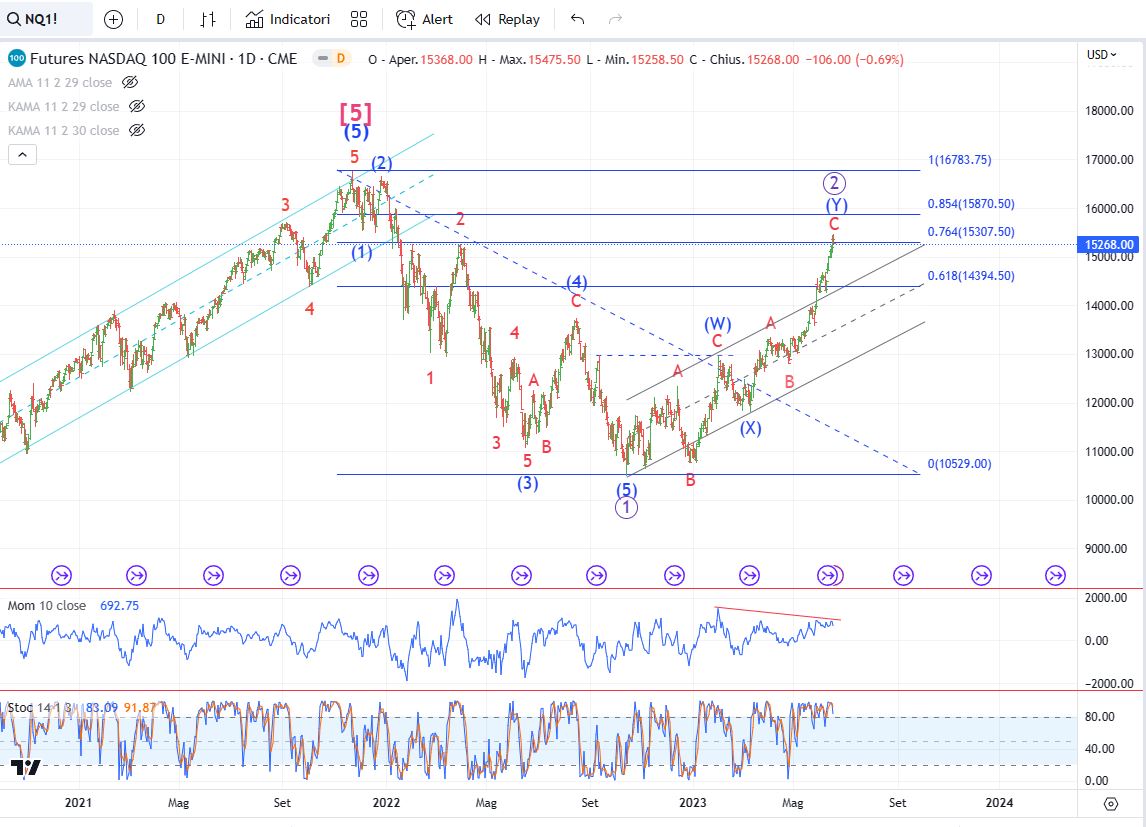Click the plus icon to add a symbol
Viewport: 1146px width, 827px height.
click(113, 20)
